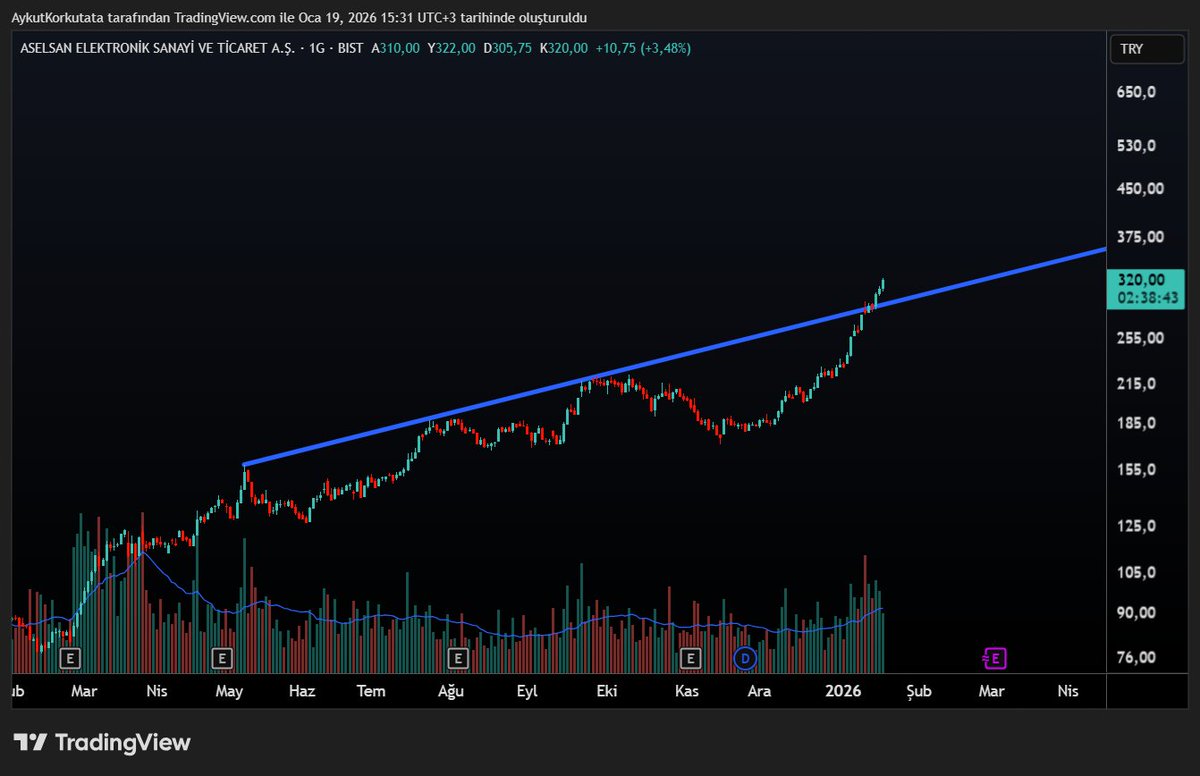Viewport: 1200px width, 776px height.
Task: Click the earnings E marker above May
Action: (x=222, y=658)
